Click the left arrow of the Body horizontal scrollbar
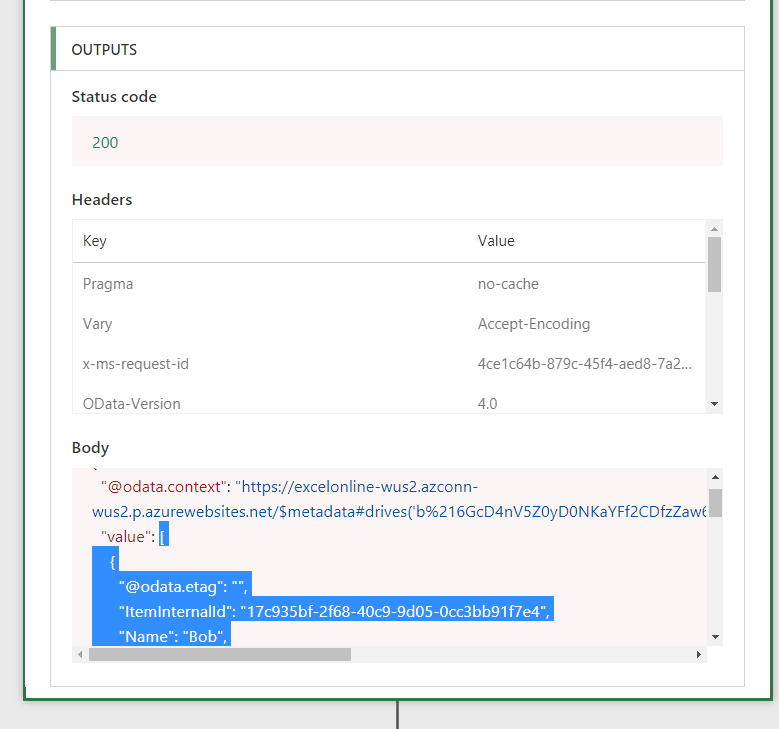This screenshot has width=779, height=729. (79, 654)
